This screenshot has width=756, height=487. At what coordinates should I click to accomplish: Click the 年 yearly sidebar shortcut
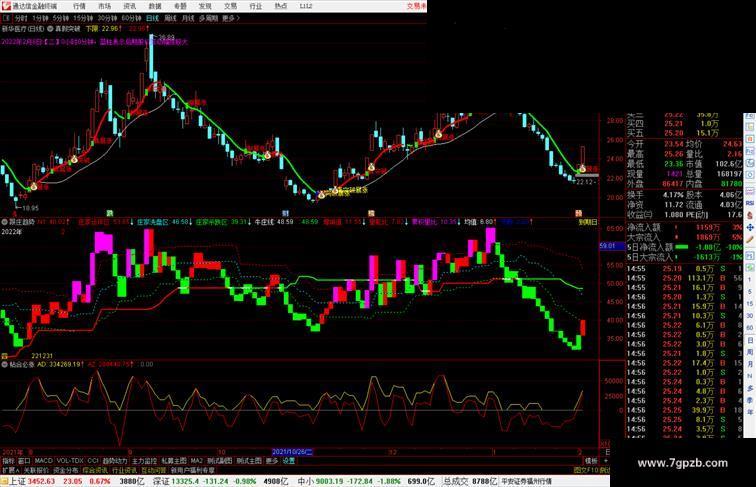coord(750,412)
